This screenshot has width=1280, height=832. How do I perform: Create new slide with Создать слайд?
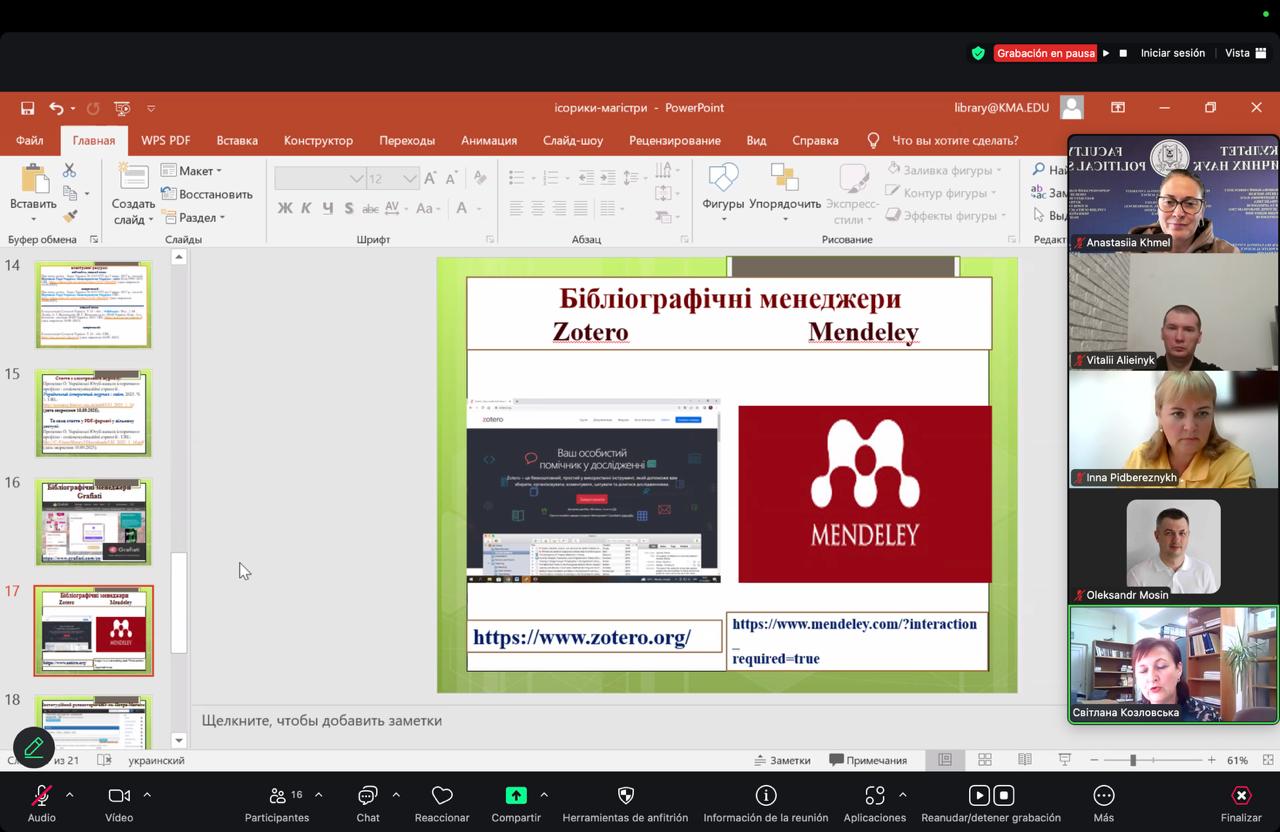tap(133, 193)
